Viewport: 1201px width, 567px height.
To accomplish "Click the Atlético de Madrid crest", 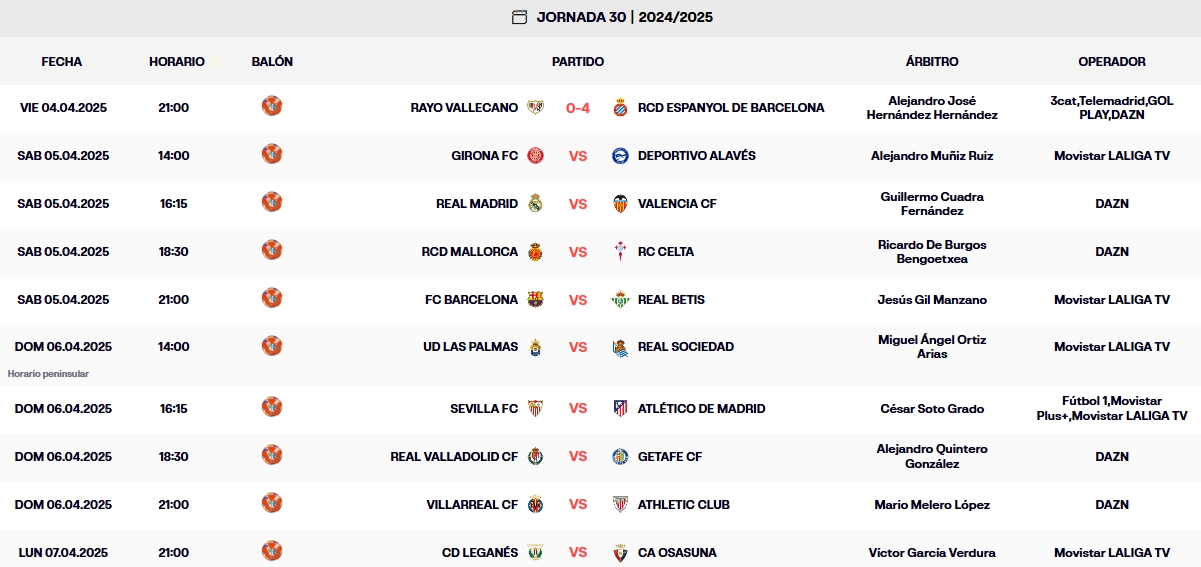I will point(620,409).
